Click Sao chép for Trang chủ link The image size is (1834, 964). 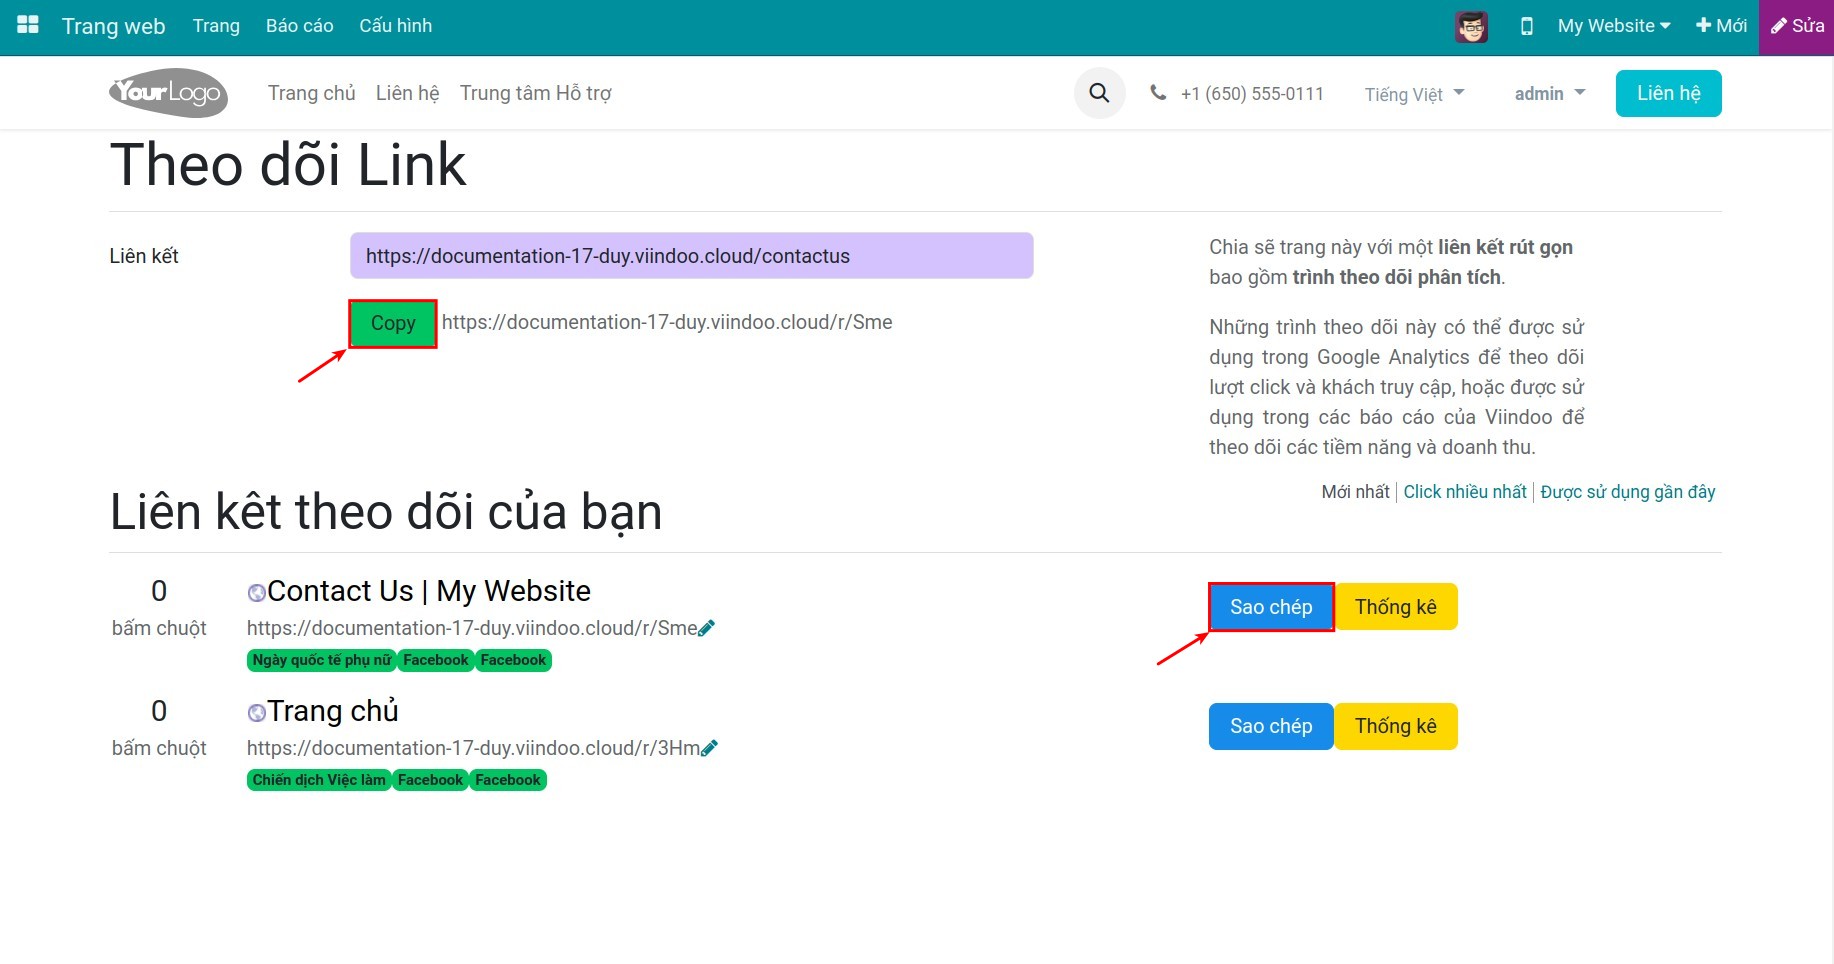click(x=1271, y=726)
